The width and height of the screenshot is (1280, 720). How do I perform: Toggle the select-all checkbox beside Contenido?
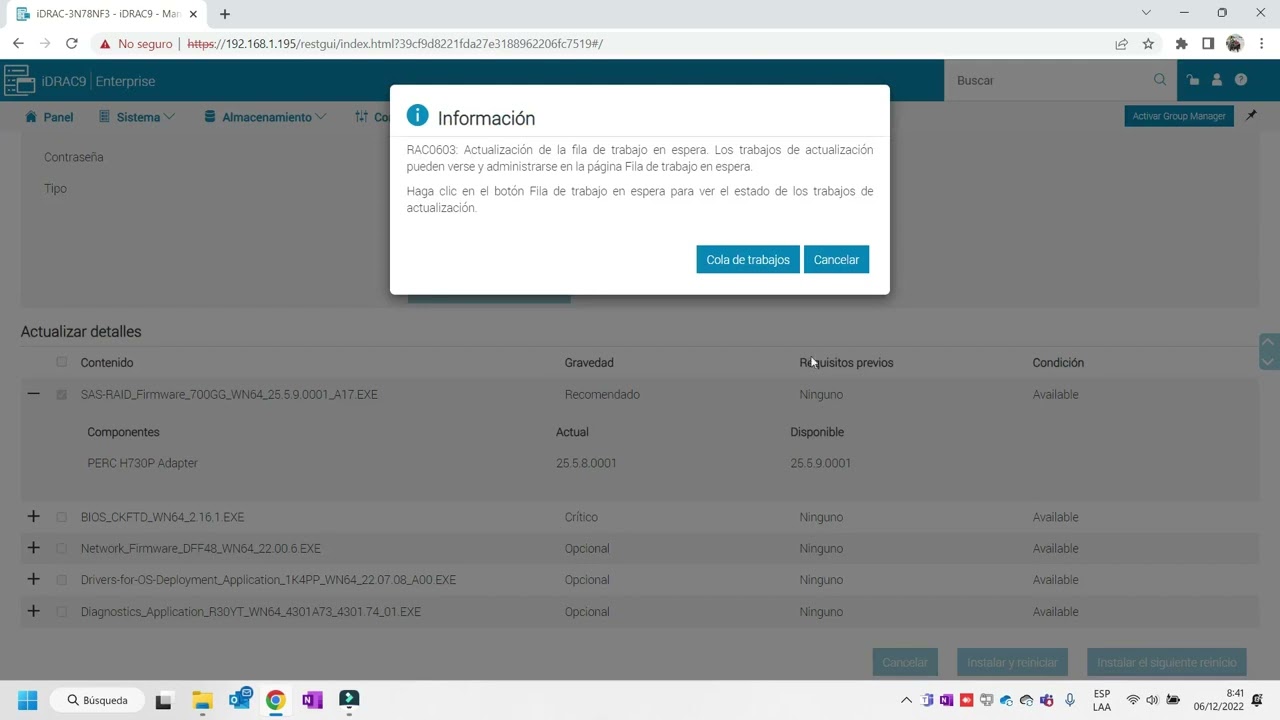[61, 362]
